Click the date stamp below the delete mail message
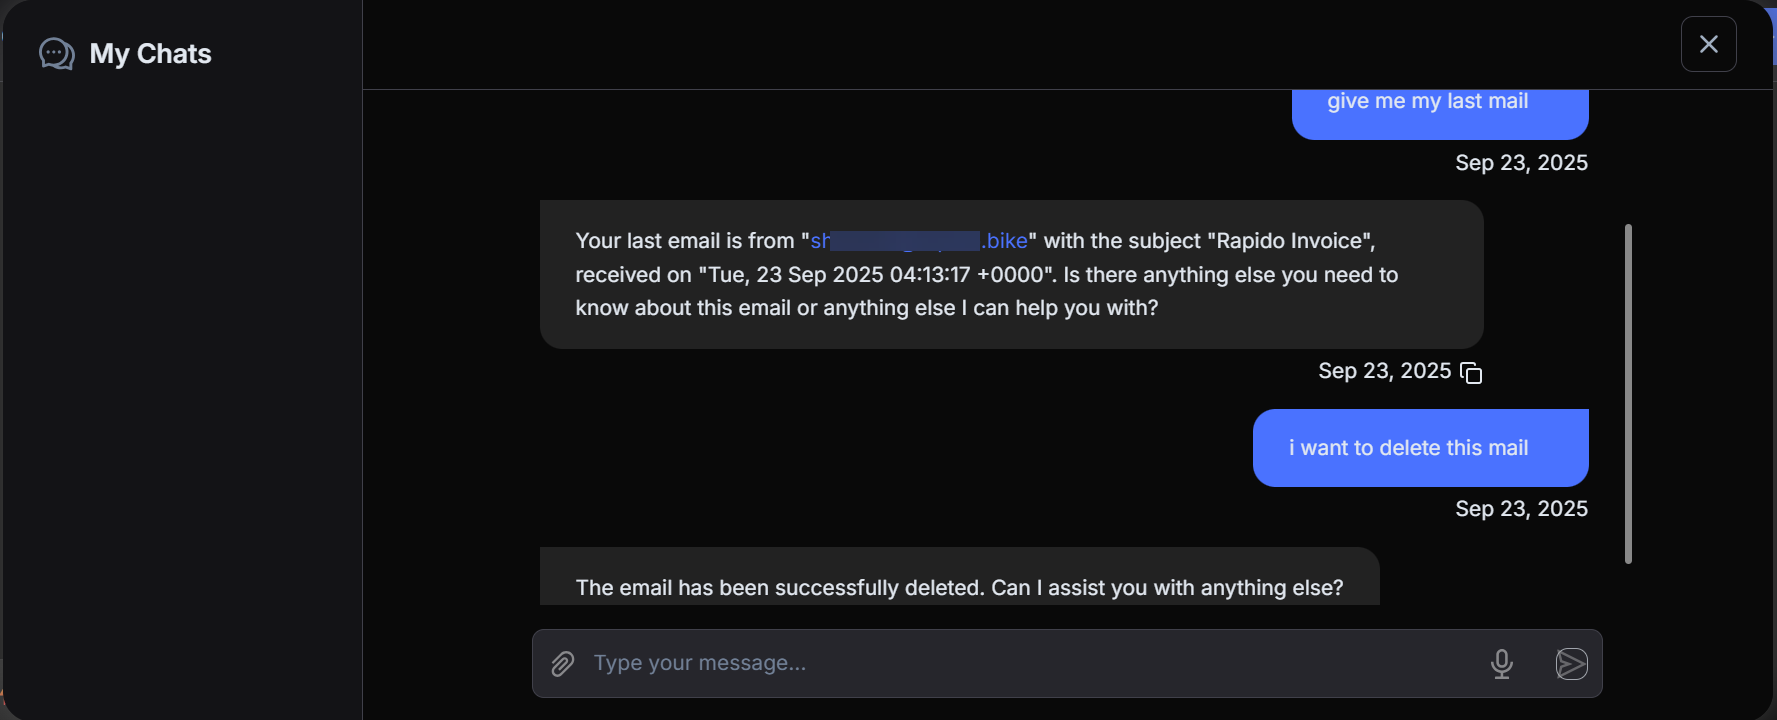 tap(1521, 509)
